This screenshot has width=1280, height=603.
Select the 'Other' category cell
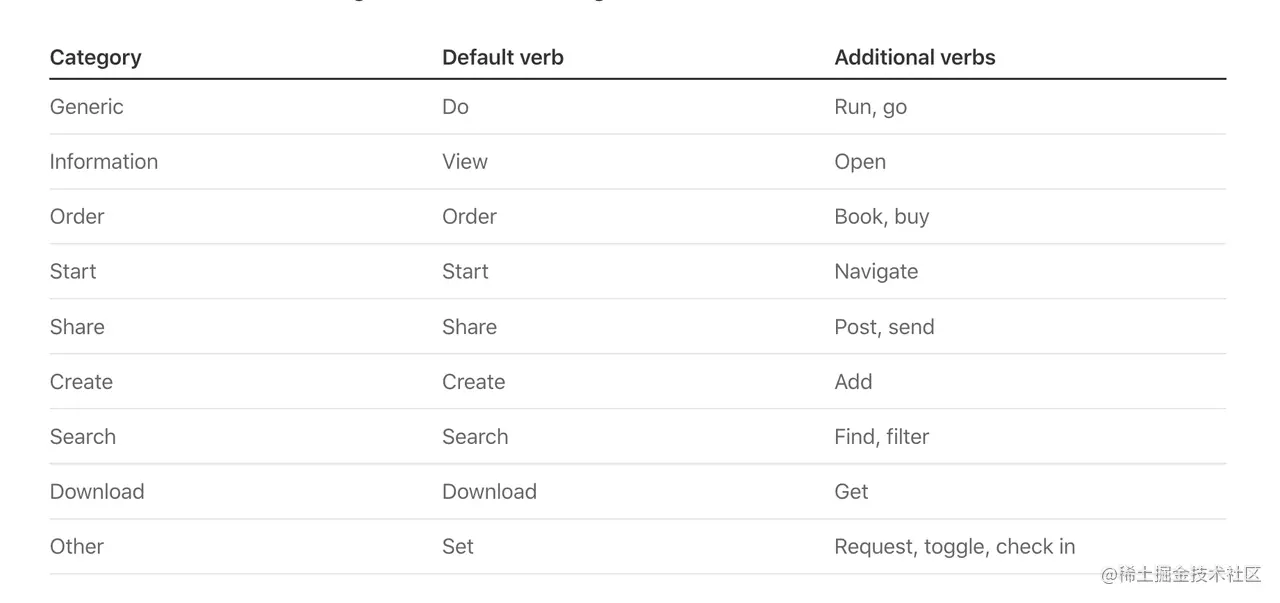[77, 547]
